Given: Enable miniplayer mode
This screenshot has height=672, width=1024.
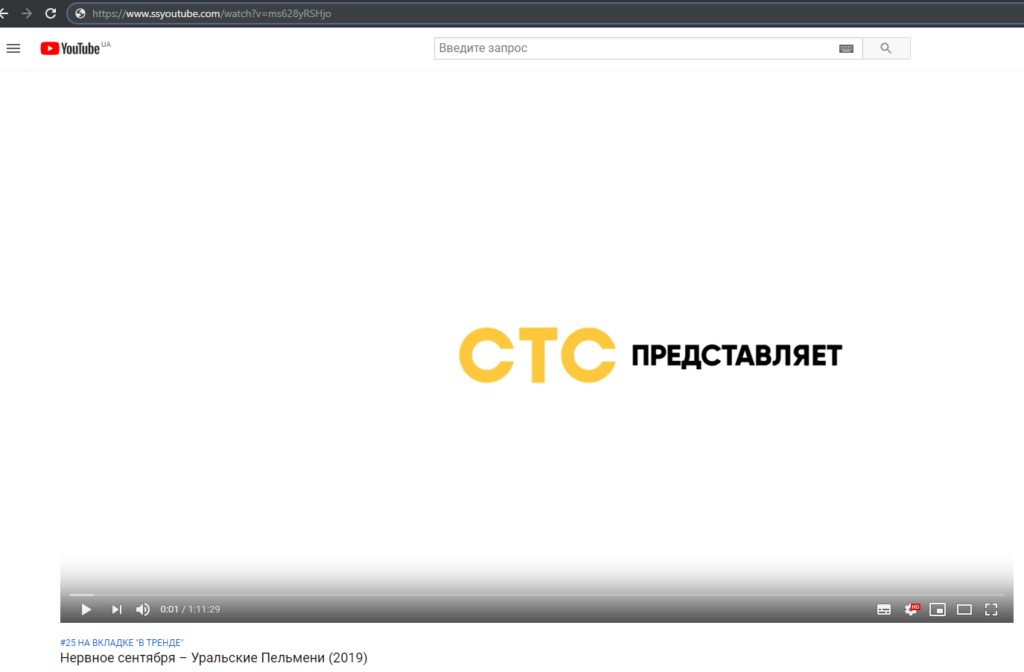Looking at the screenshot, I should [x=937, y=609].
